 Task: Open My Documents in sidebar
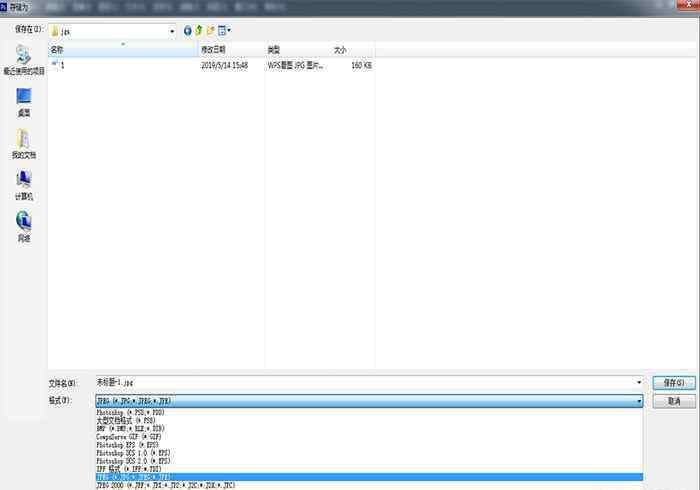24,143
